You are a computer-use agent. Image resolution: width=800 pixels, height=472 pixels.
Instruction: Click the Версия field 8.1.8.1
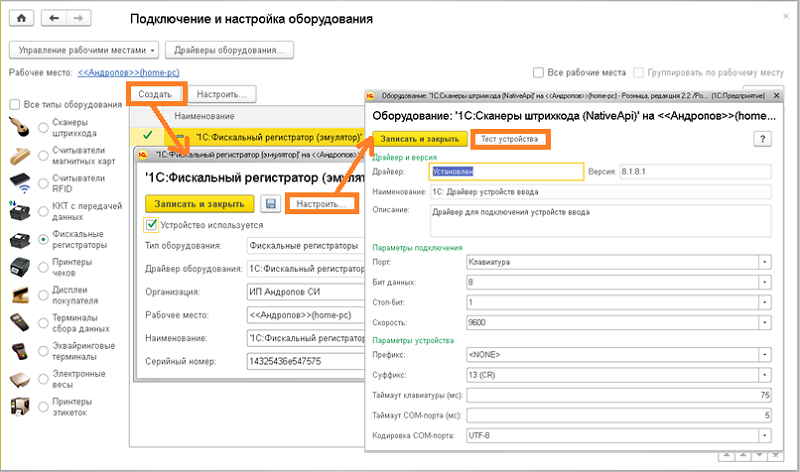click(x=695, y=172)
